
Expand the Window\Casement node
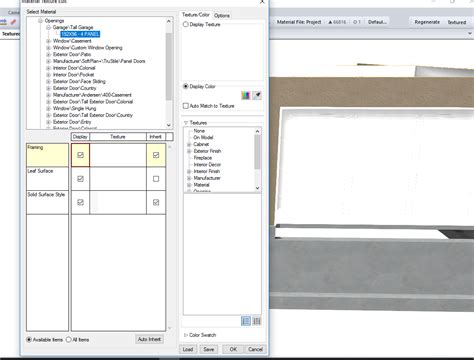pyautogui.click(x=48, y=41)
